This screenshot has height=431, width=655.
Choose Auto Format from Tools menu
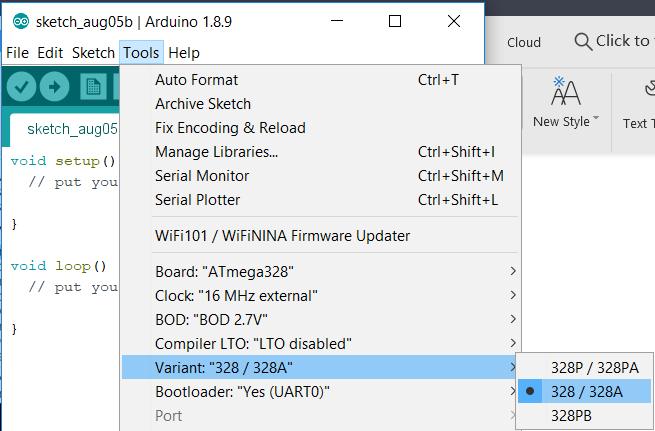click(320, 79)
